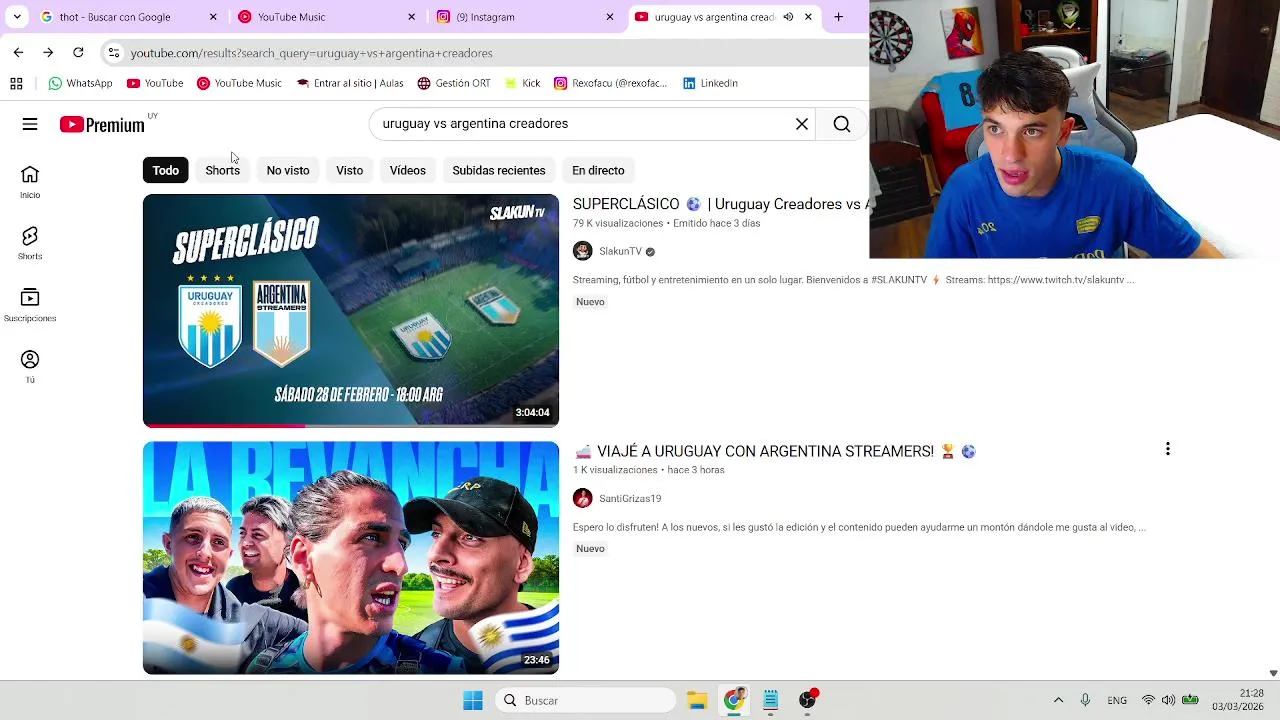Clear the search box with the X

(x=802, y=124)
